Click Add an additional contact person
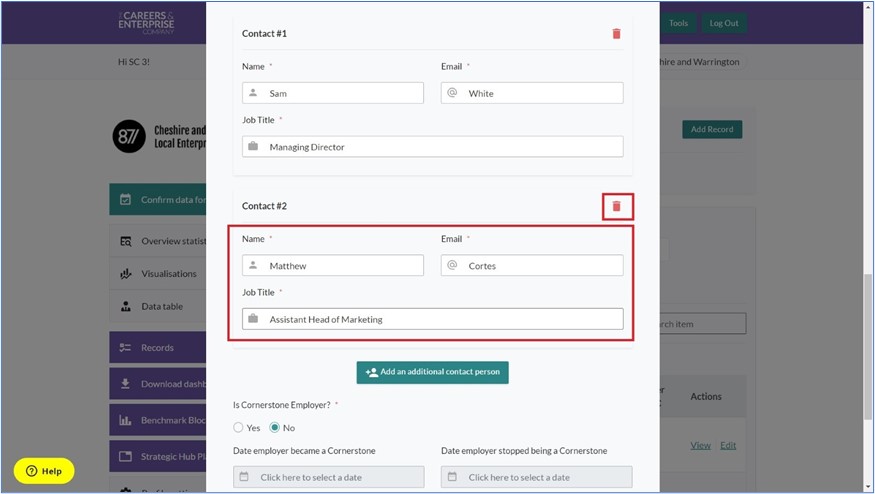This screenshot has height=494, width=875. click(x=432, y=372)
